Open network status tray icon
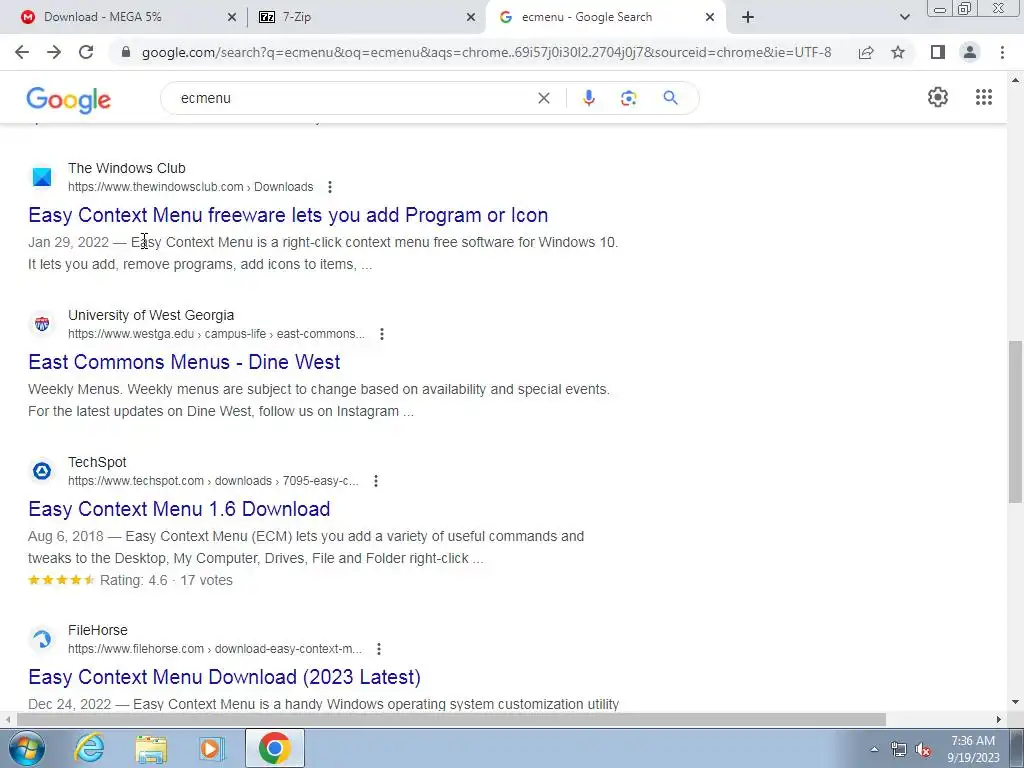Viewport: 1024px width, 768px height. point(899,750)
